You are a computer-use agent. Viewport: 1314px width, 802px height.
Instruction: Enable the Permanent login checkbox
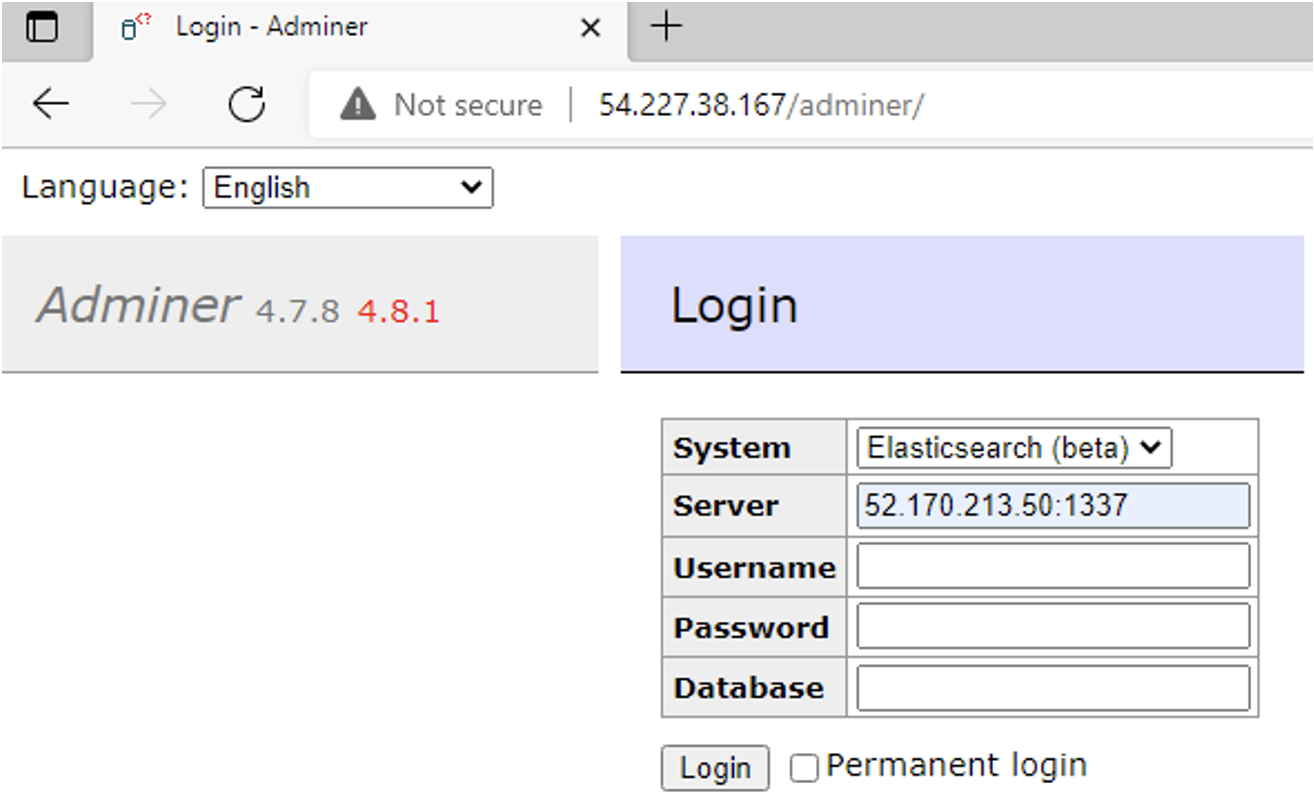pyautogui.click(x=804, y=768)
